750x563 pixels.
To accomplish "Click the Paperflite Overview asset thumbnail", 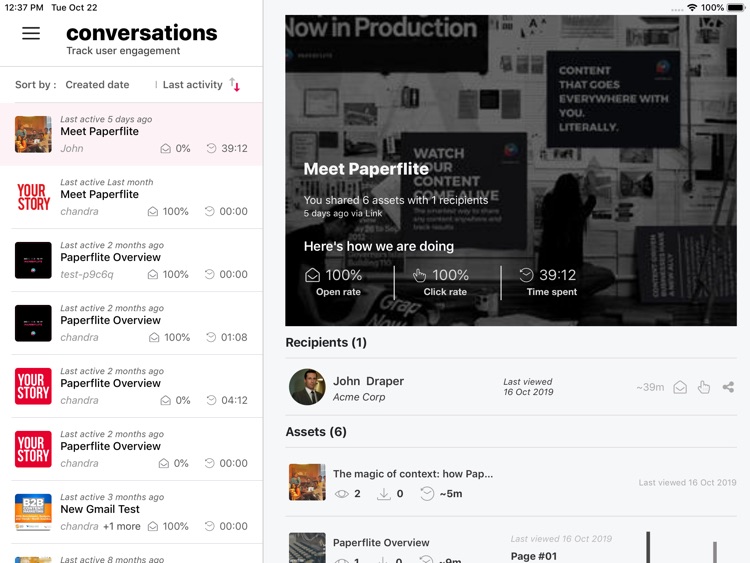I will pyautogui.click(x=308, y=548).
